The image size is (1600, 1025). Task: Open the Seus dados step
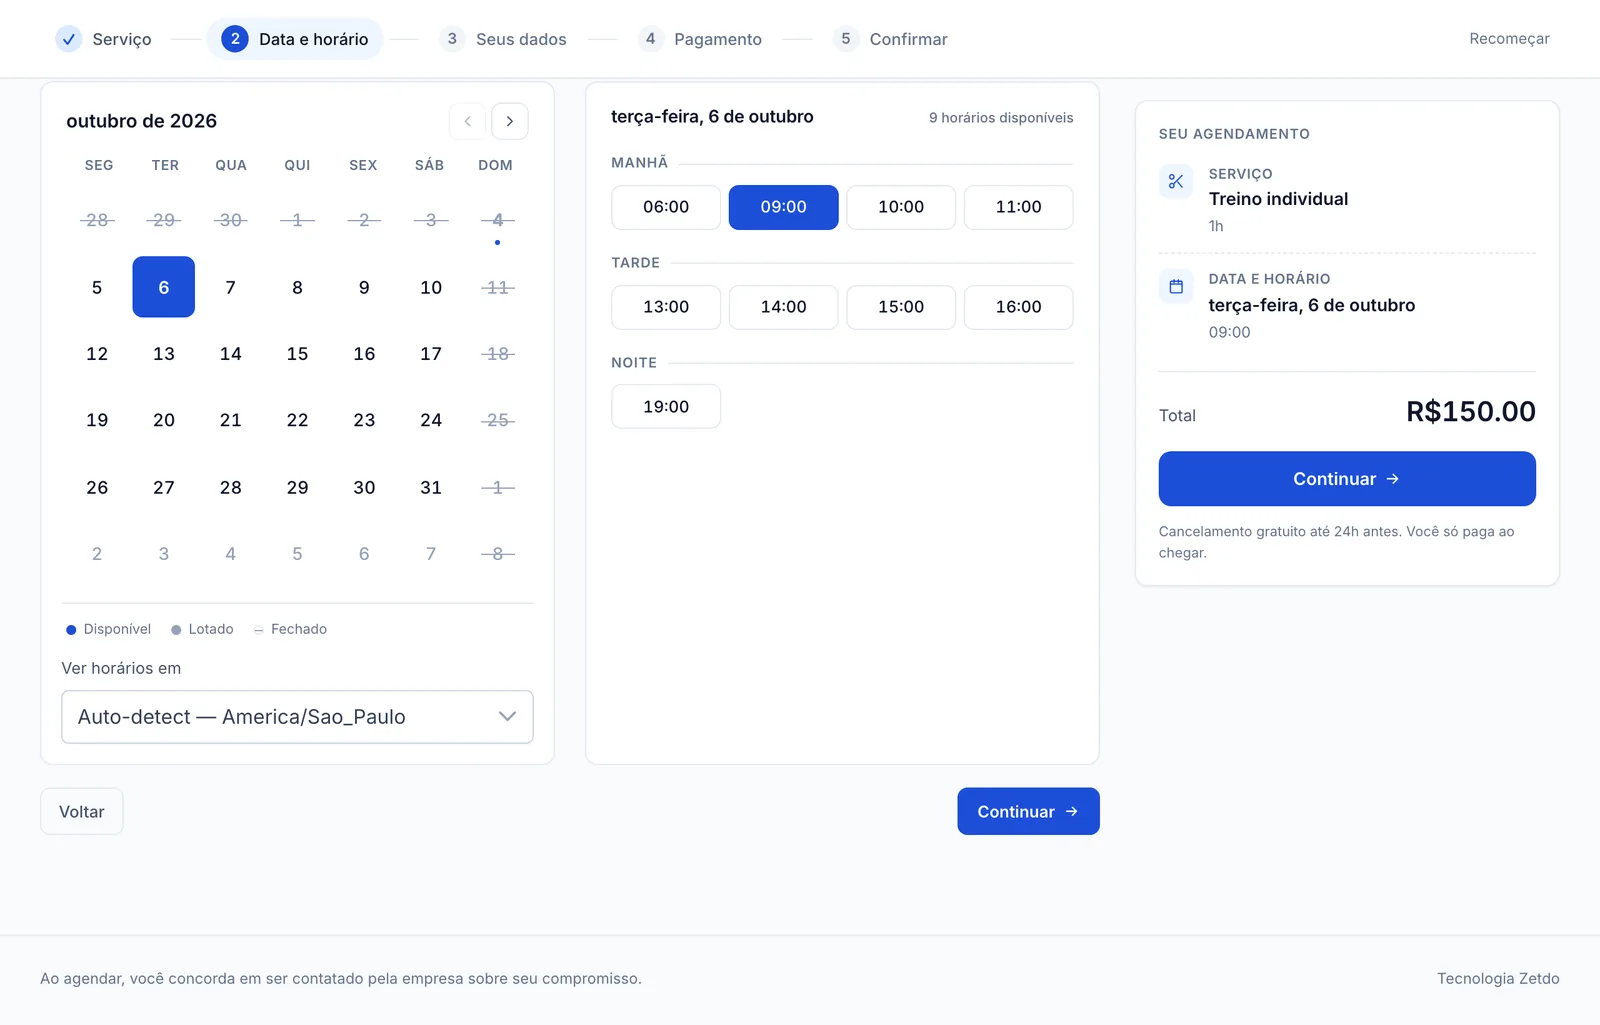503,39
